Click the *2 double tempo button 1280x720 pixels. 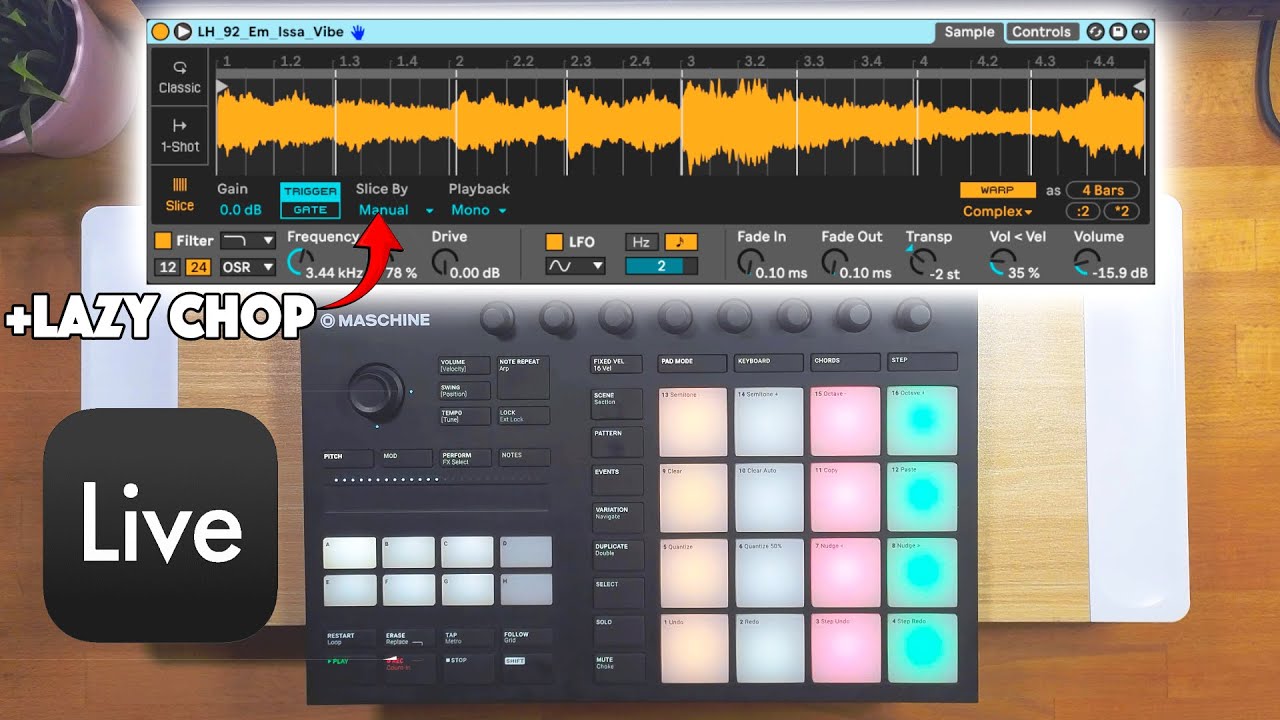click(x=1121, y=211)
